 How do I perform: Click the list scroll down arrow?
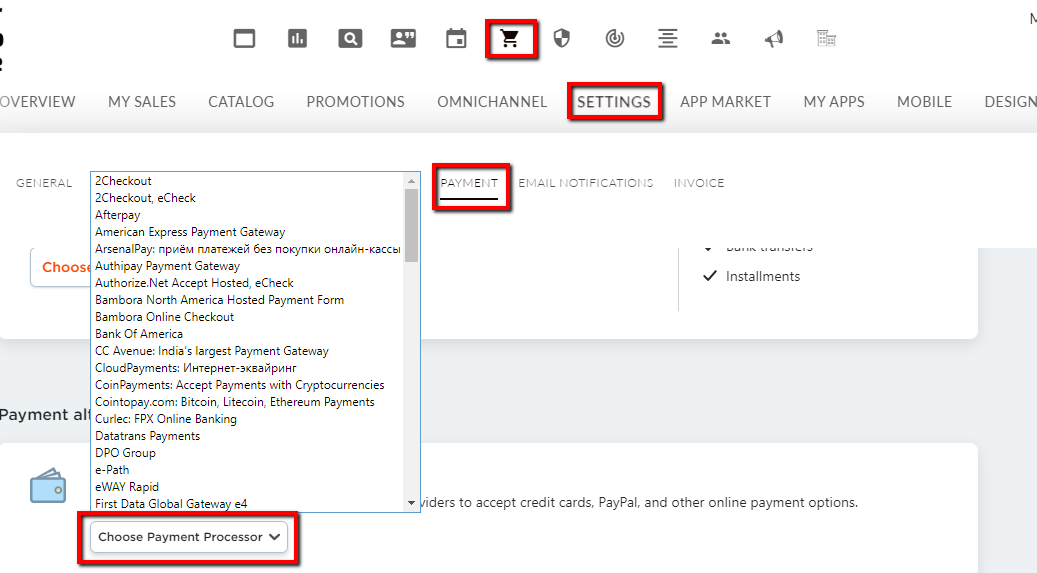tap(411, 504)
